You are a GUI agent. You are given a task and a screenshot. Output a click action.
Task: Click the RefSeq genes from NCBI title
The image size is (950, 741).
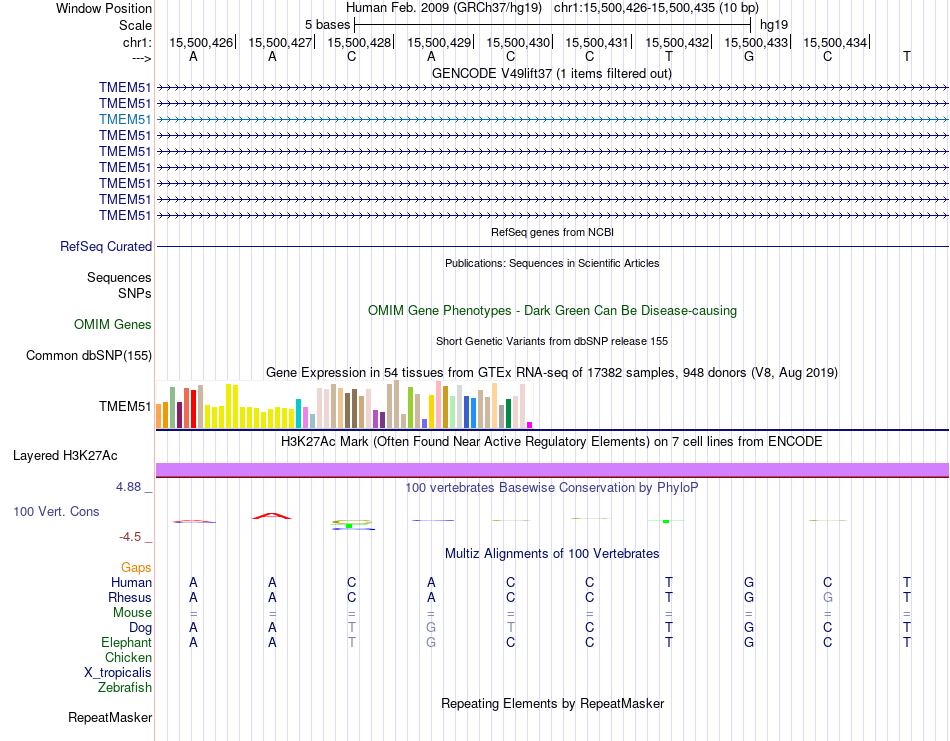coord(553,232)
